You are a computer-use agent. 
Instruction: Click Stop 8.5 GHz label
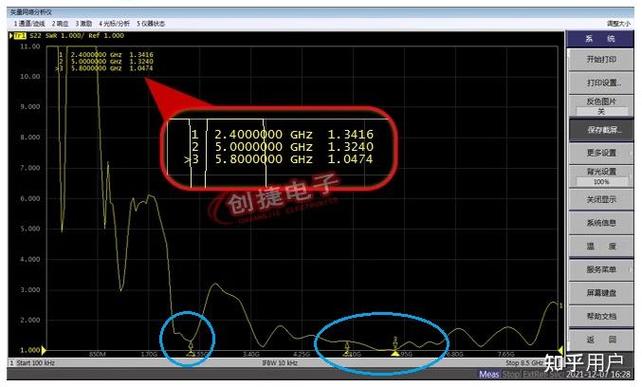click(x=524, y=363)
